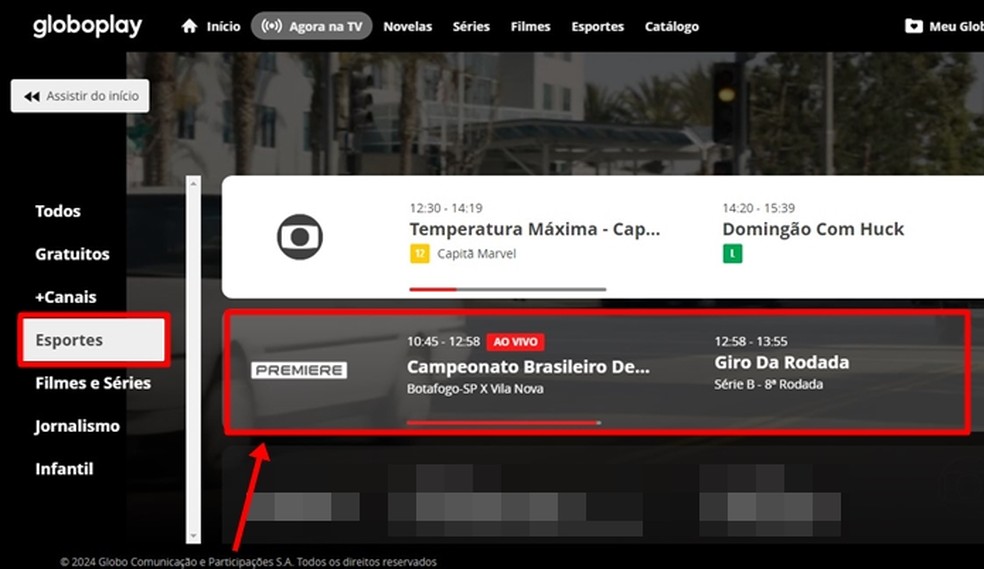
Task: Click the home icon beside Início
Action: tap(189, 26)
